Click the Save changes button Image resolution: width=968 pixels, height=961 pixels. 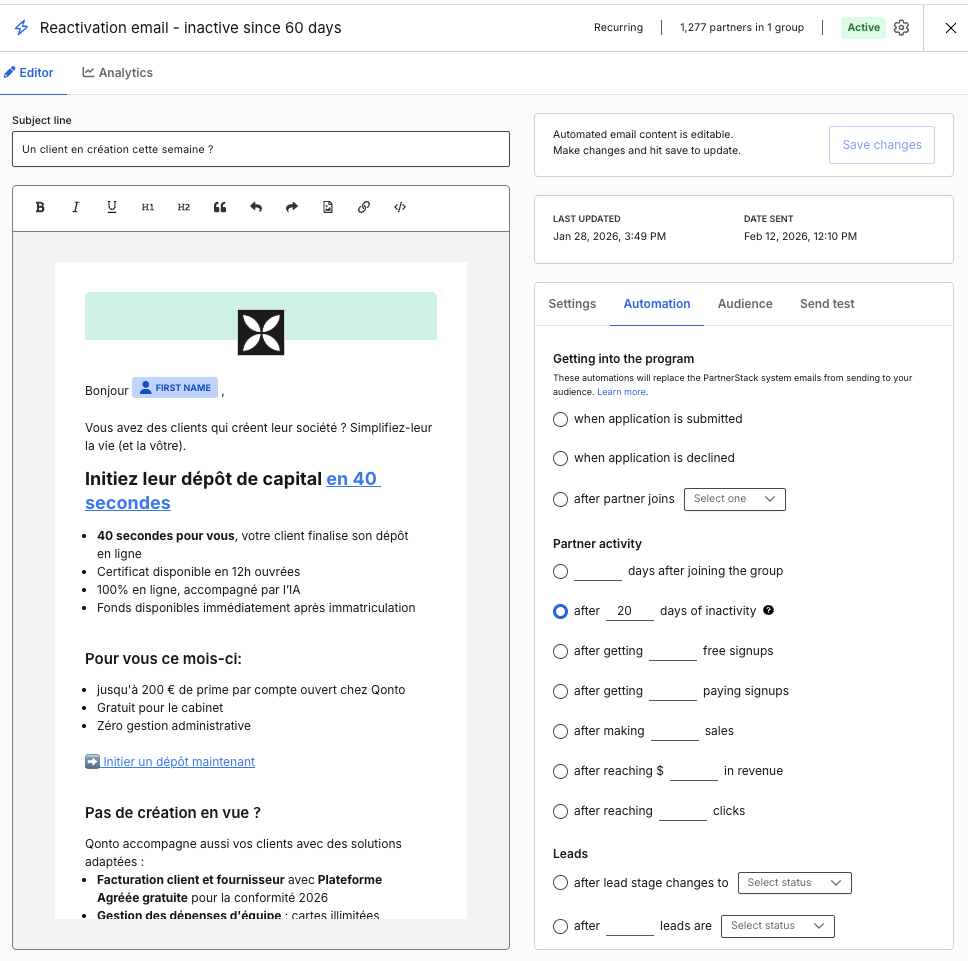point(882,145)
